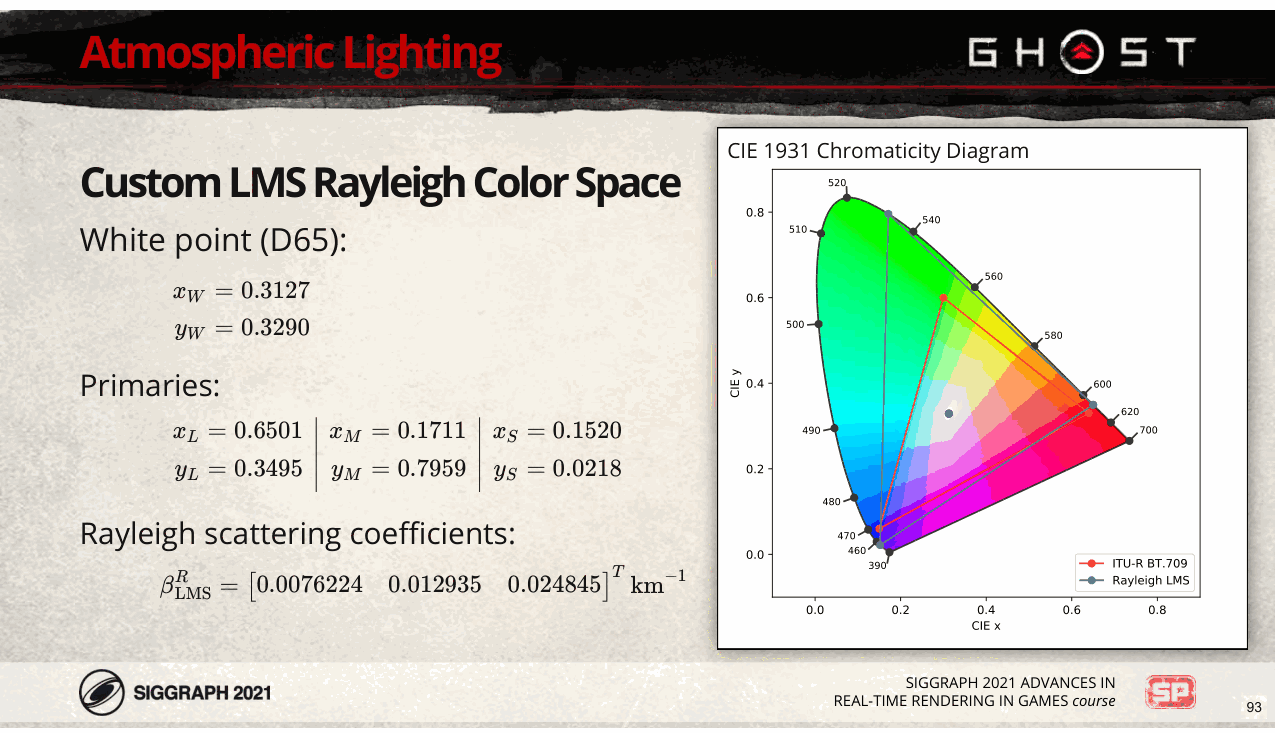Click the GHOST game logo
This screenshot has height=733, width=1275.
coord(1081,52)
